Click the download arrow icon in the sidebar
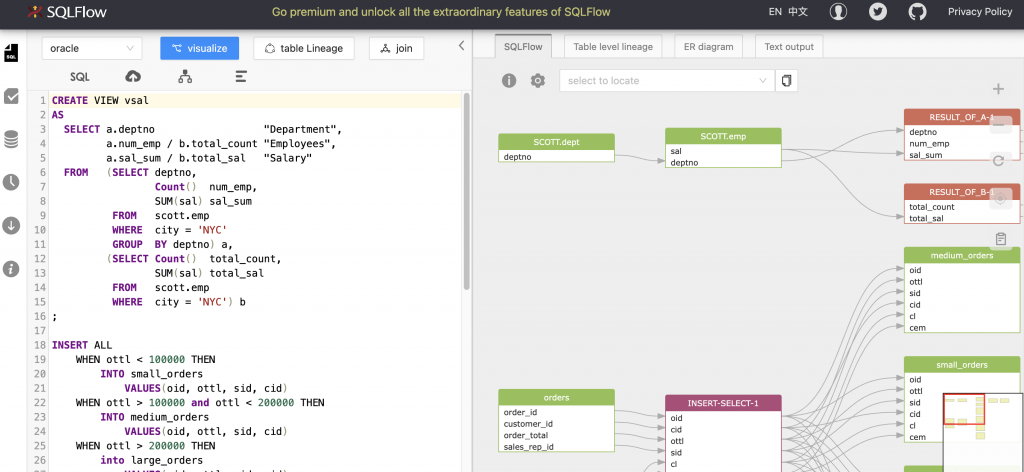 coord(12,225)
